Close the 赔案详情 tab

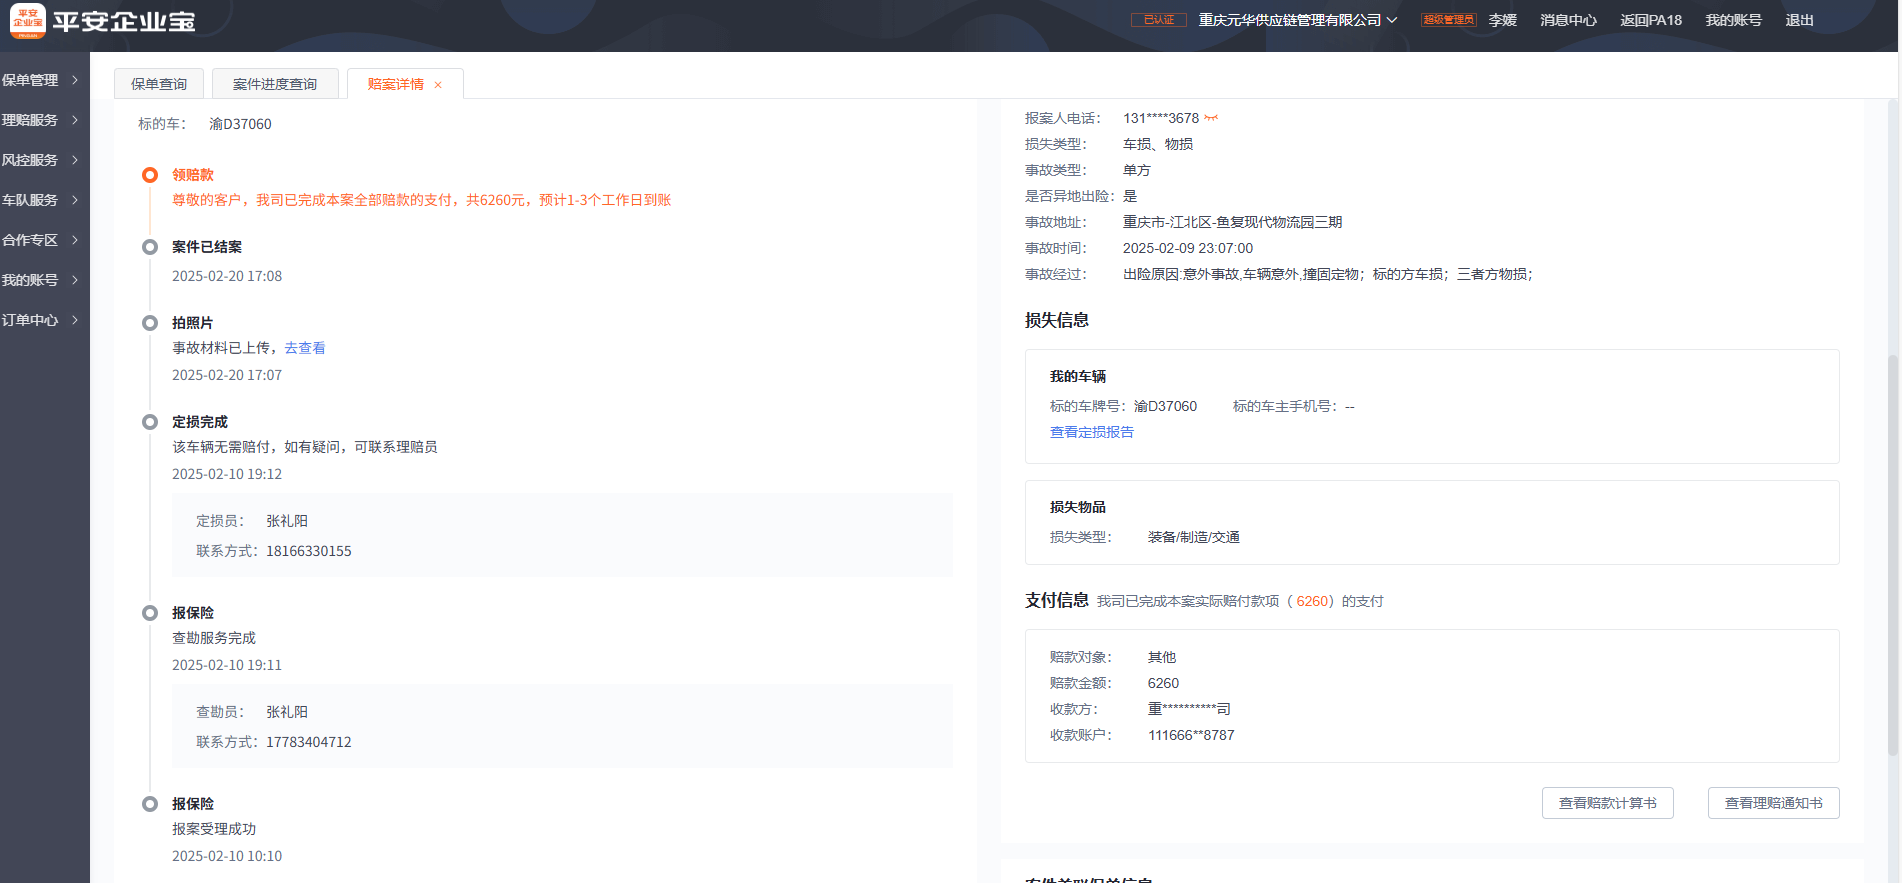pyautogui.click(x=438, y=85)
